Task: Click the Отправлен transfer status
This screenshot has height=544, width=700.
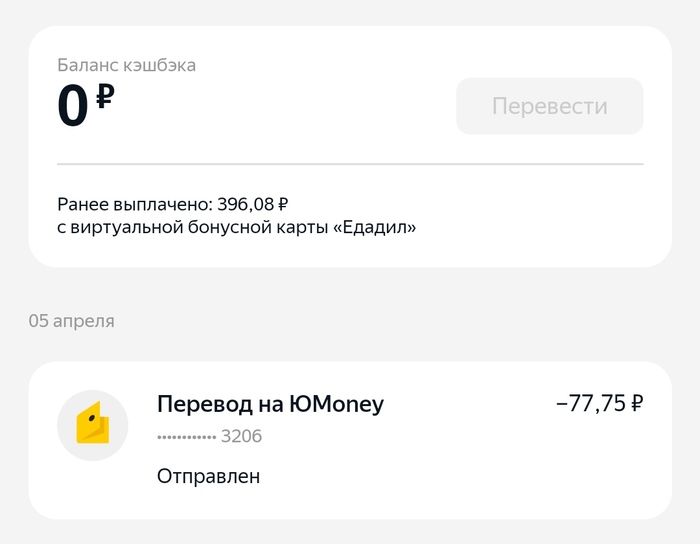Action: coord(208,476)
